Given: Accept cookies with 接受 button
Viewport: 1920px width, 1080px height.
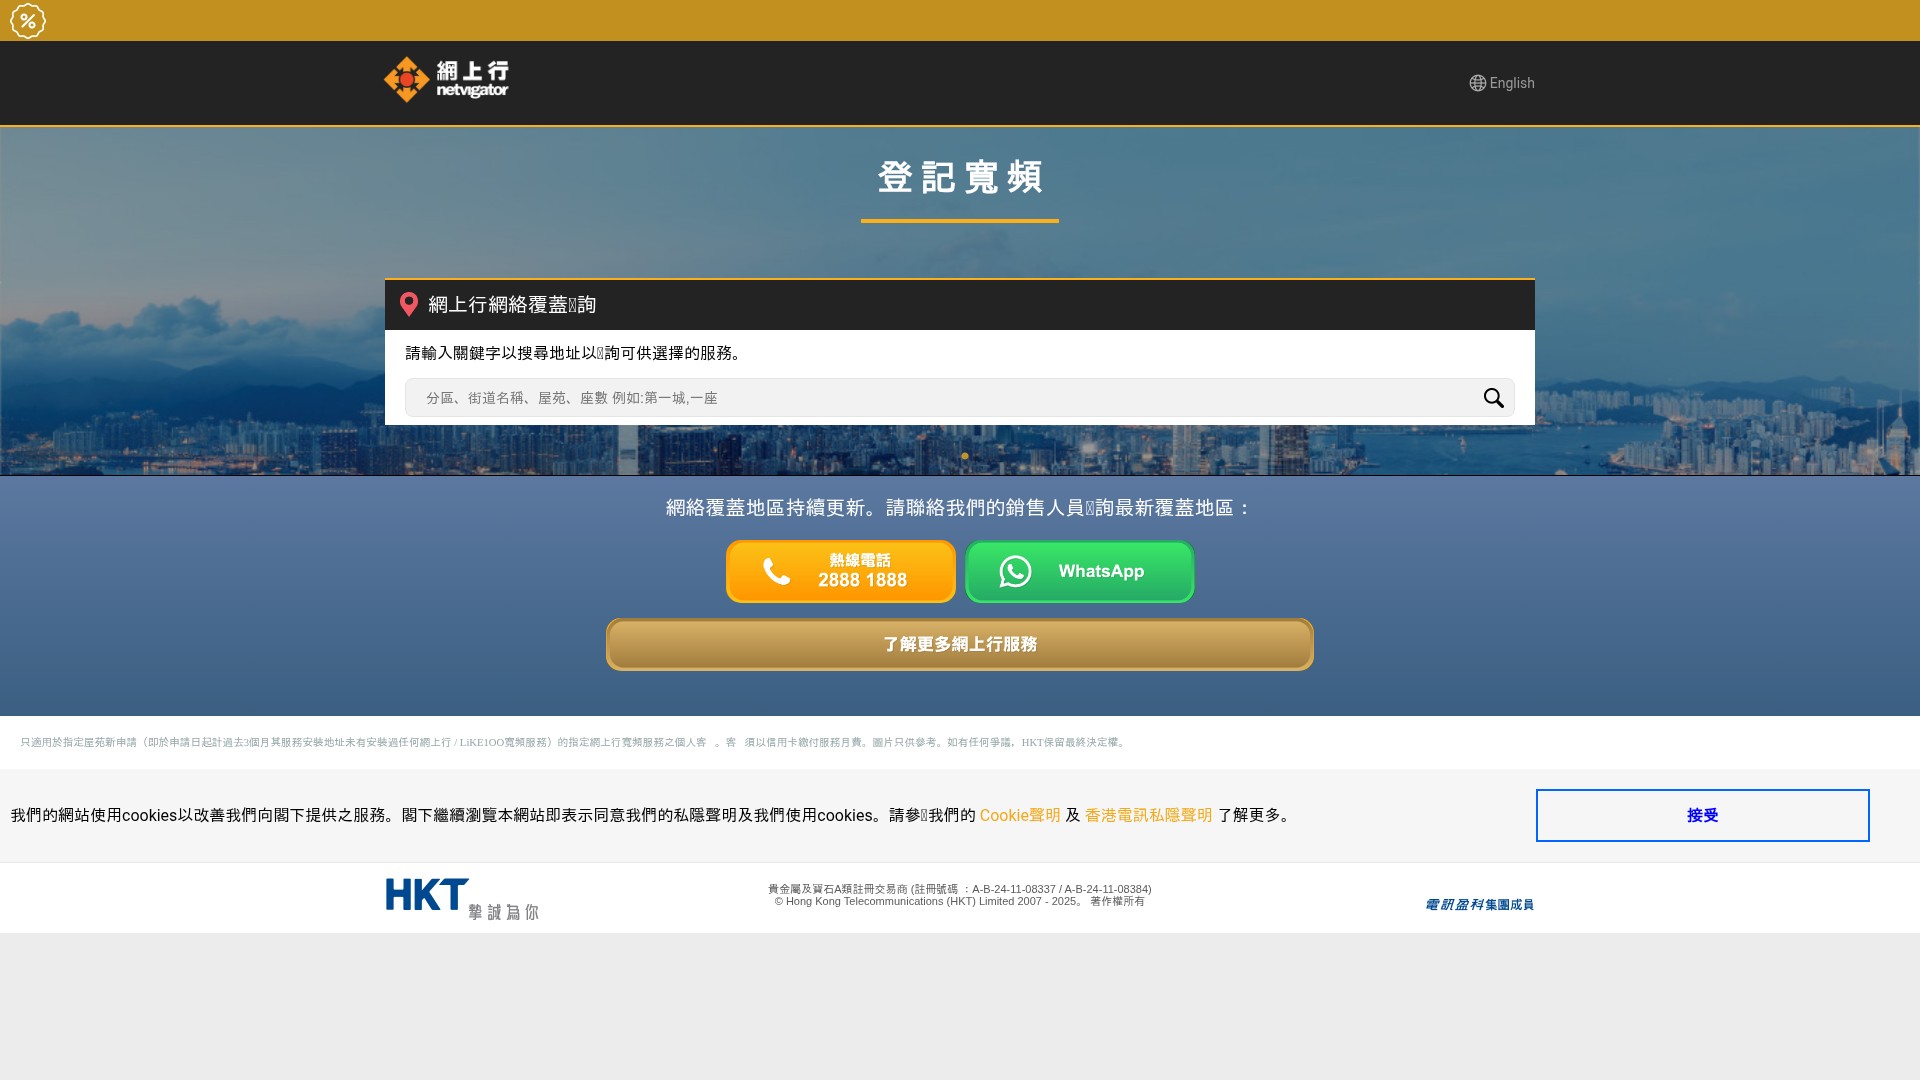Looking at the screenshot, I should pos(1702,815).
